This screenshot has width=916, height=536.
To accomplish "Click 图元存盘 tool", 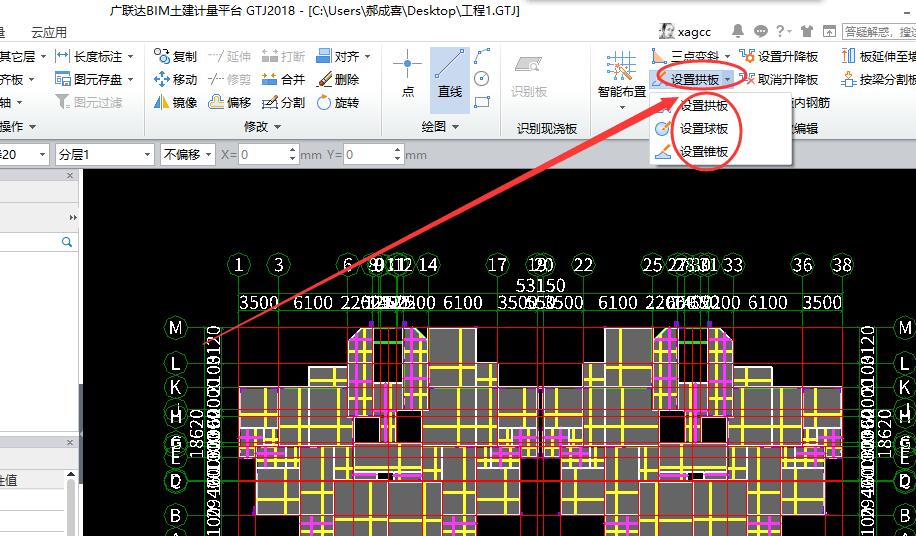I will pos(89,79).
